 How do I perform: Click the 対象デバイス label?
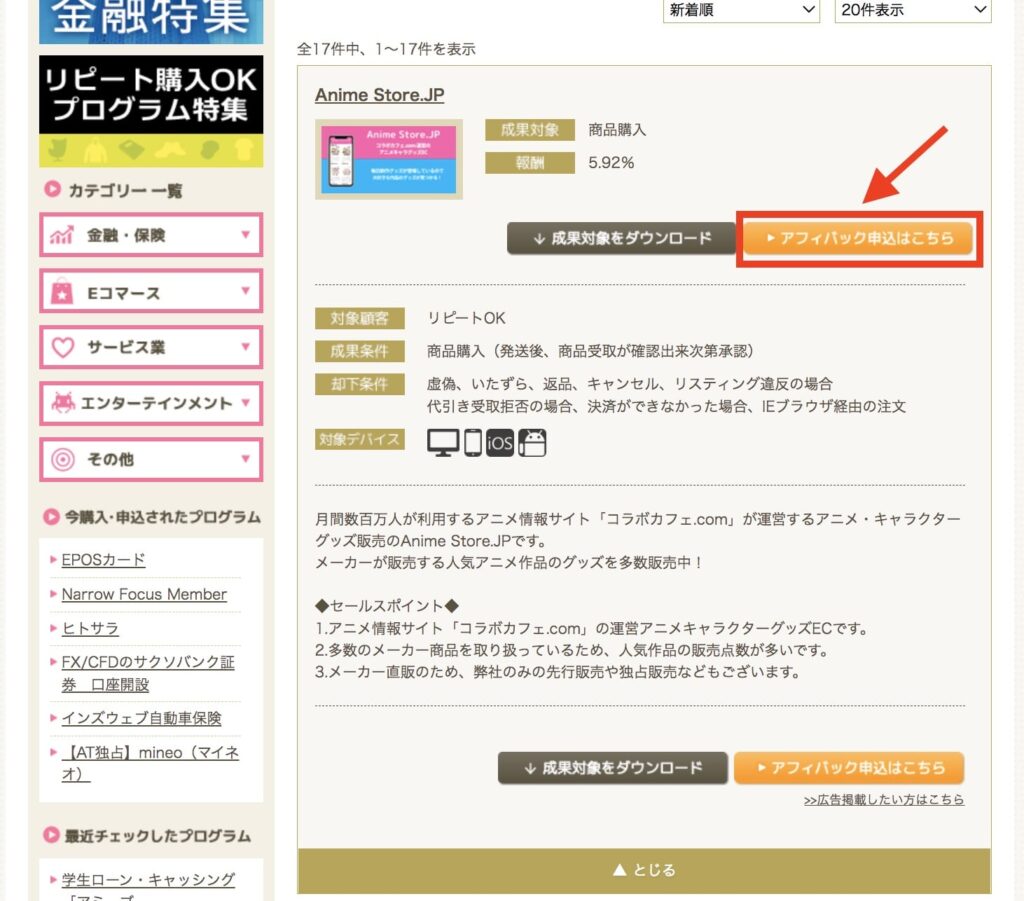[359, 439]
